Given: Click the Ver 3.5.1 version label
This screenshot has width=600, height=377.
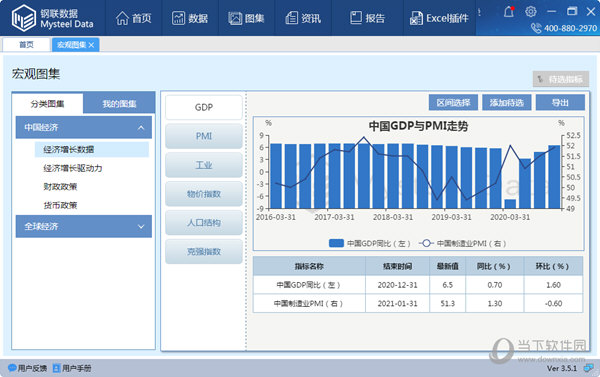Looking at the screenshot, I should 562,368.
